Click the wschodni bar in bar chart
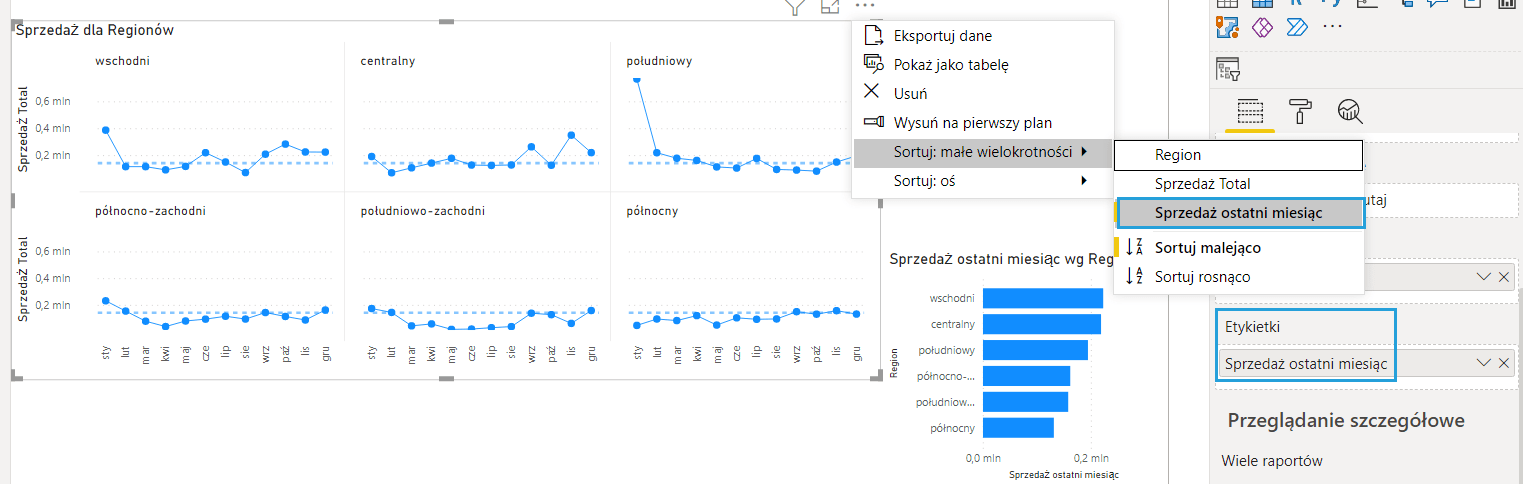 coord(1042,298)
